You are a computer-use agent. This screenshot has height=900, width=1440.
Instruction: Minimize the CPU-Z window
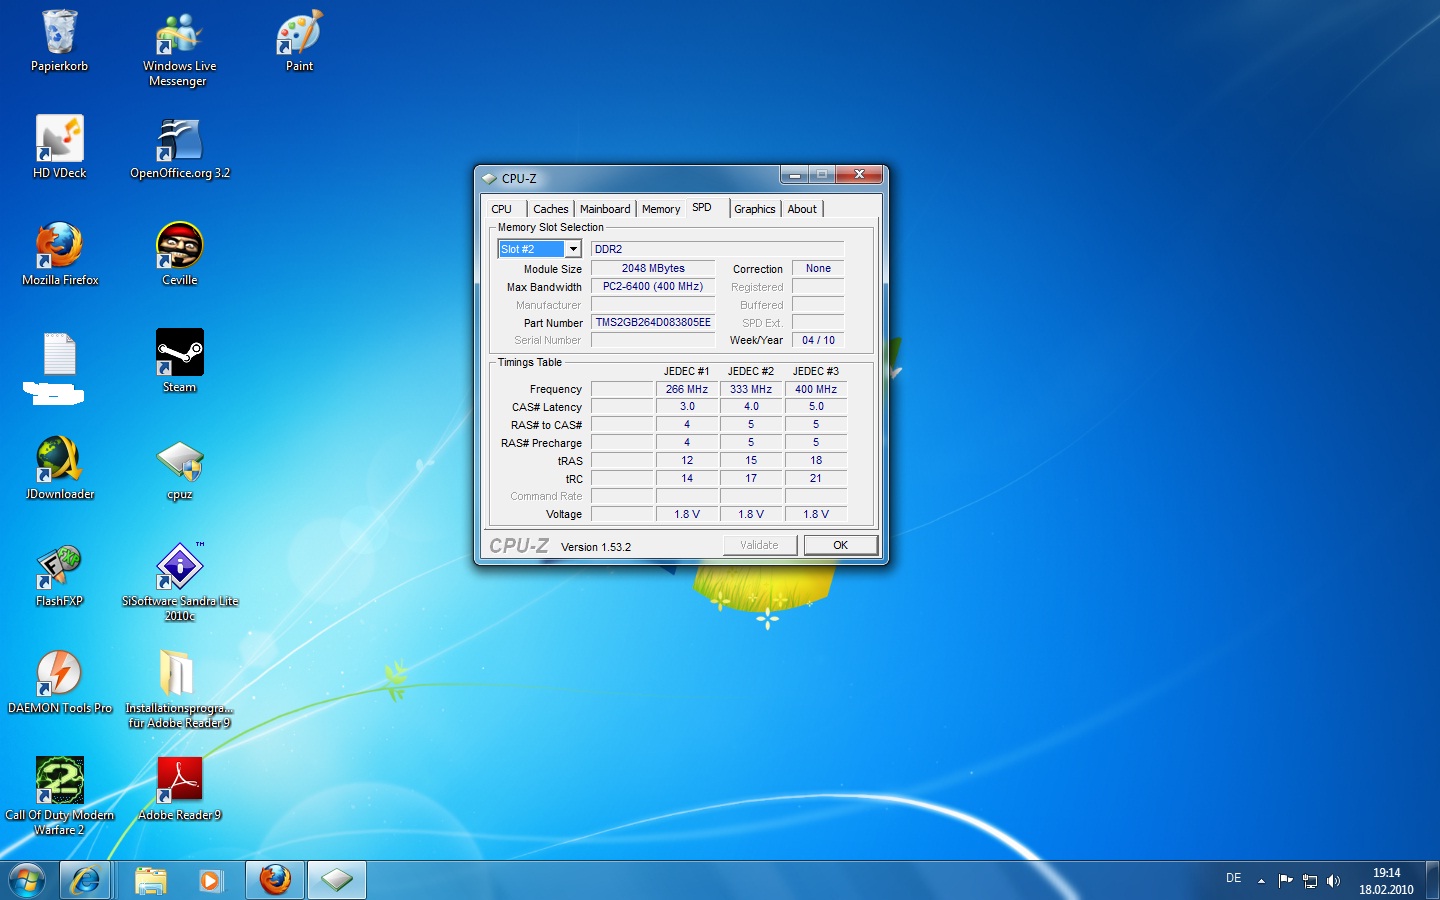pyautogui.click(x=794, y=175)
